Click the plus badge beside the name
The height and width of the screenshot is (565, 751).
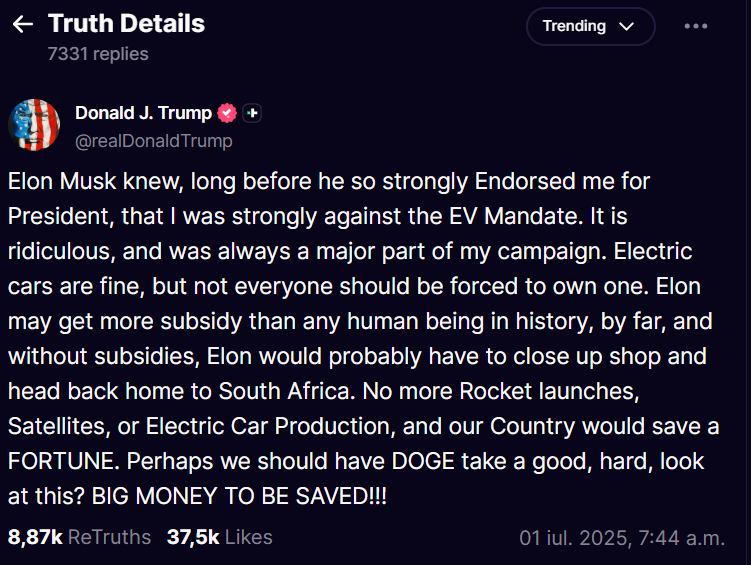[x=252, y=113]
